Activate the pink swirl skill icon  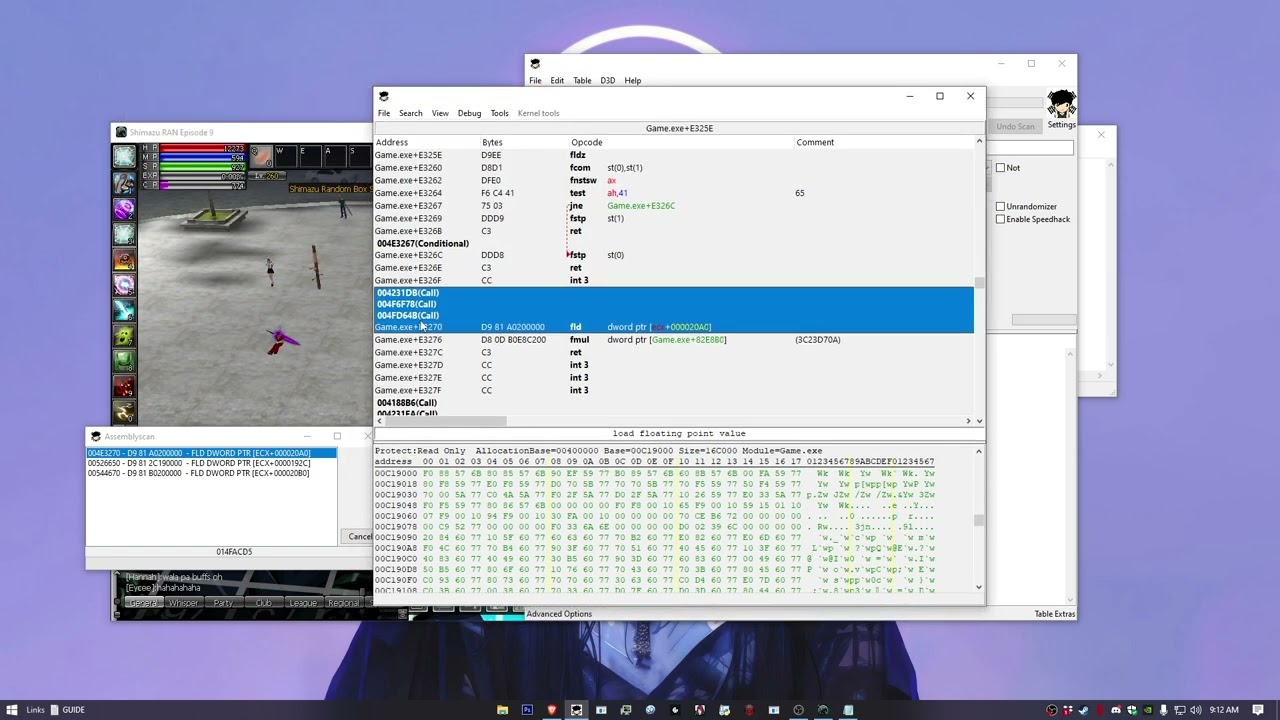[x=124, y=286]
